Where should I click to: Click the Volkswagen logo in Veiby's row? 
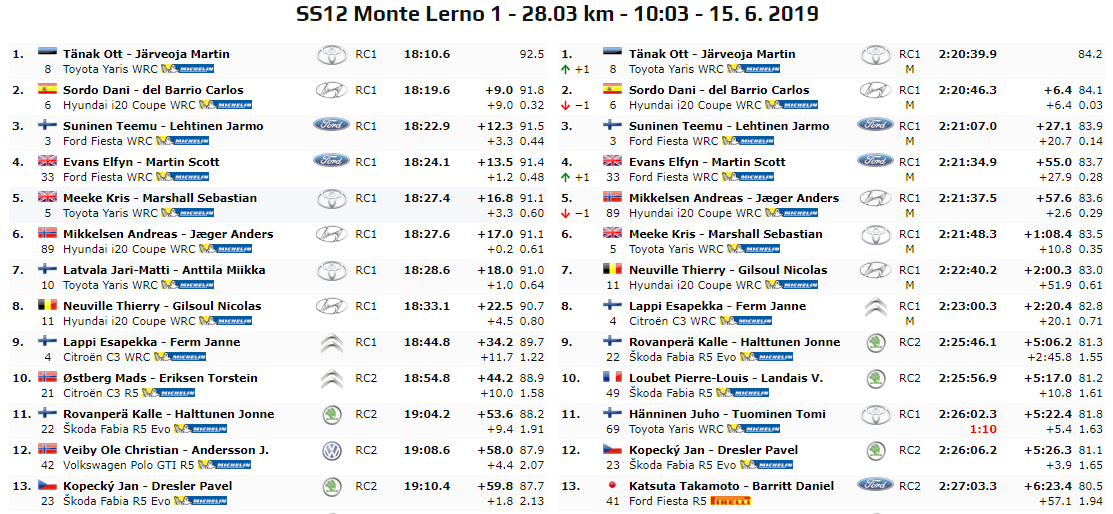pyautogui.click(x=331, y=451)
